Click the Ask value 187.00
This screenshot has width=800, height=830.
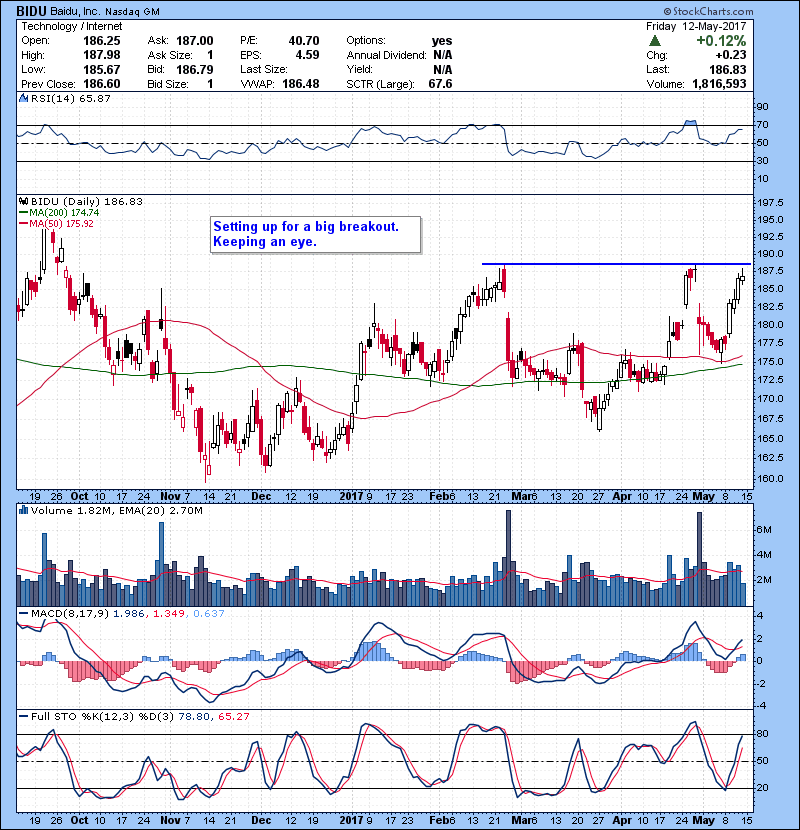click(194, 41)
